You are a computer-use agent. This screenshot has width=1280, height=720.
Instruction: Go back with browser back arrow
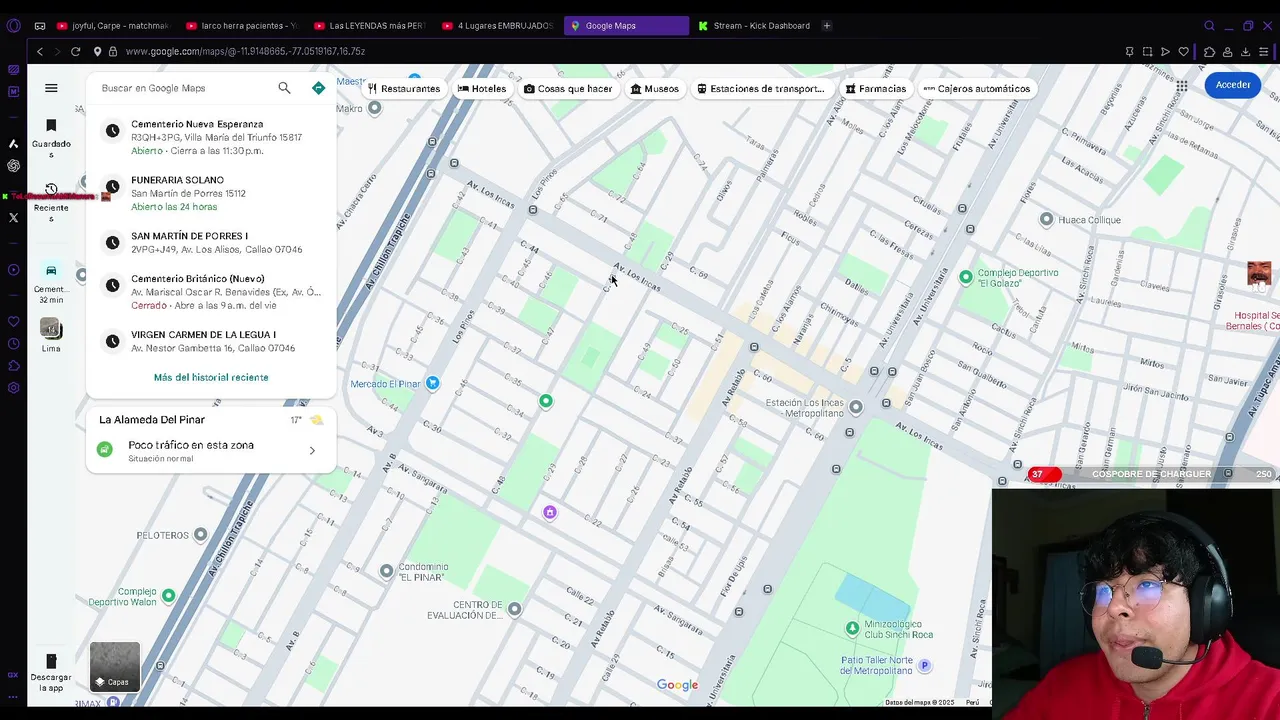[40, 51]
